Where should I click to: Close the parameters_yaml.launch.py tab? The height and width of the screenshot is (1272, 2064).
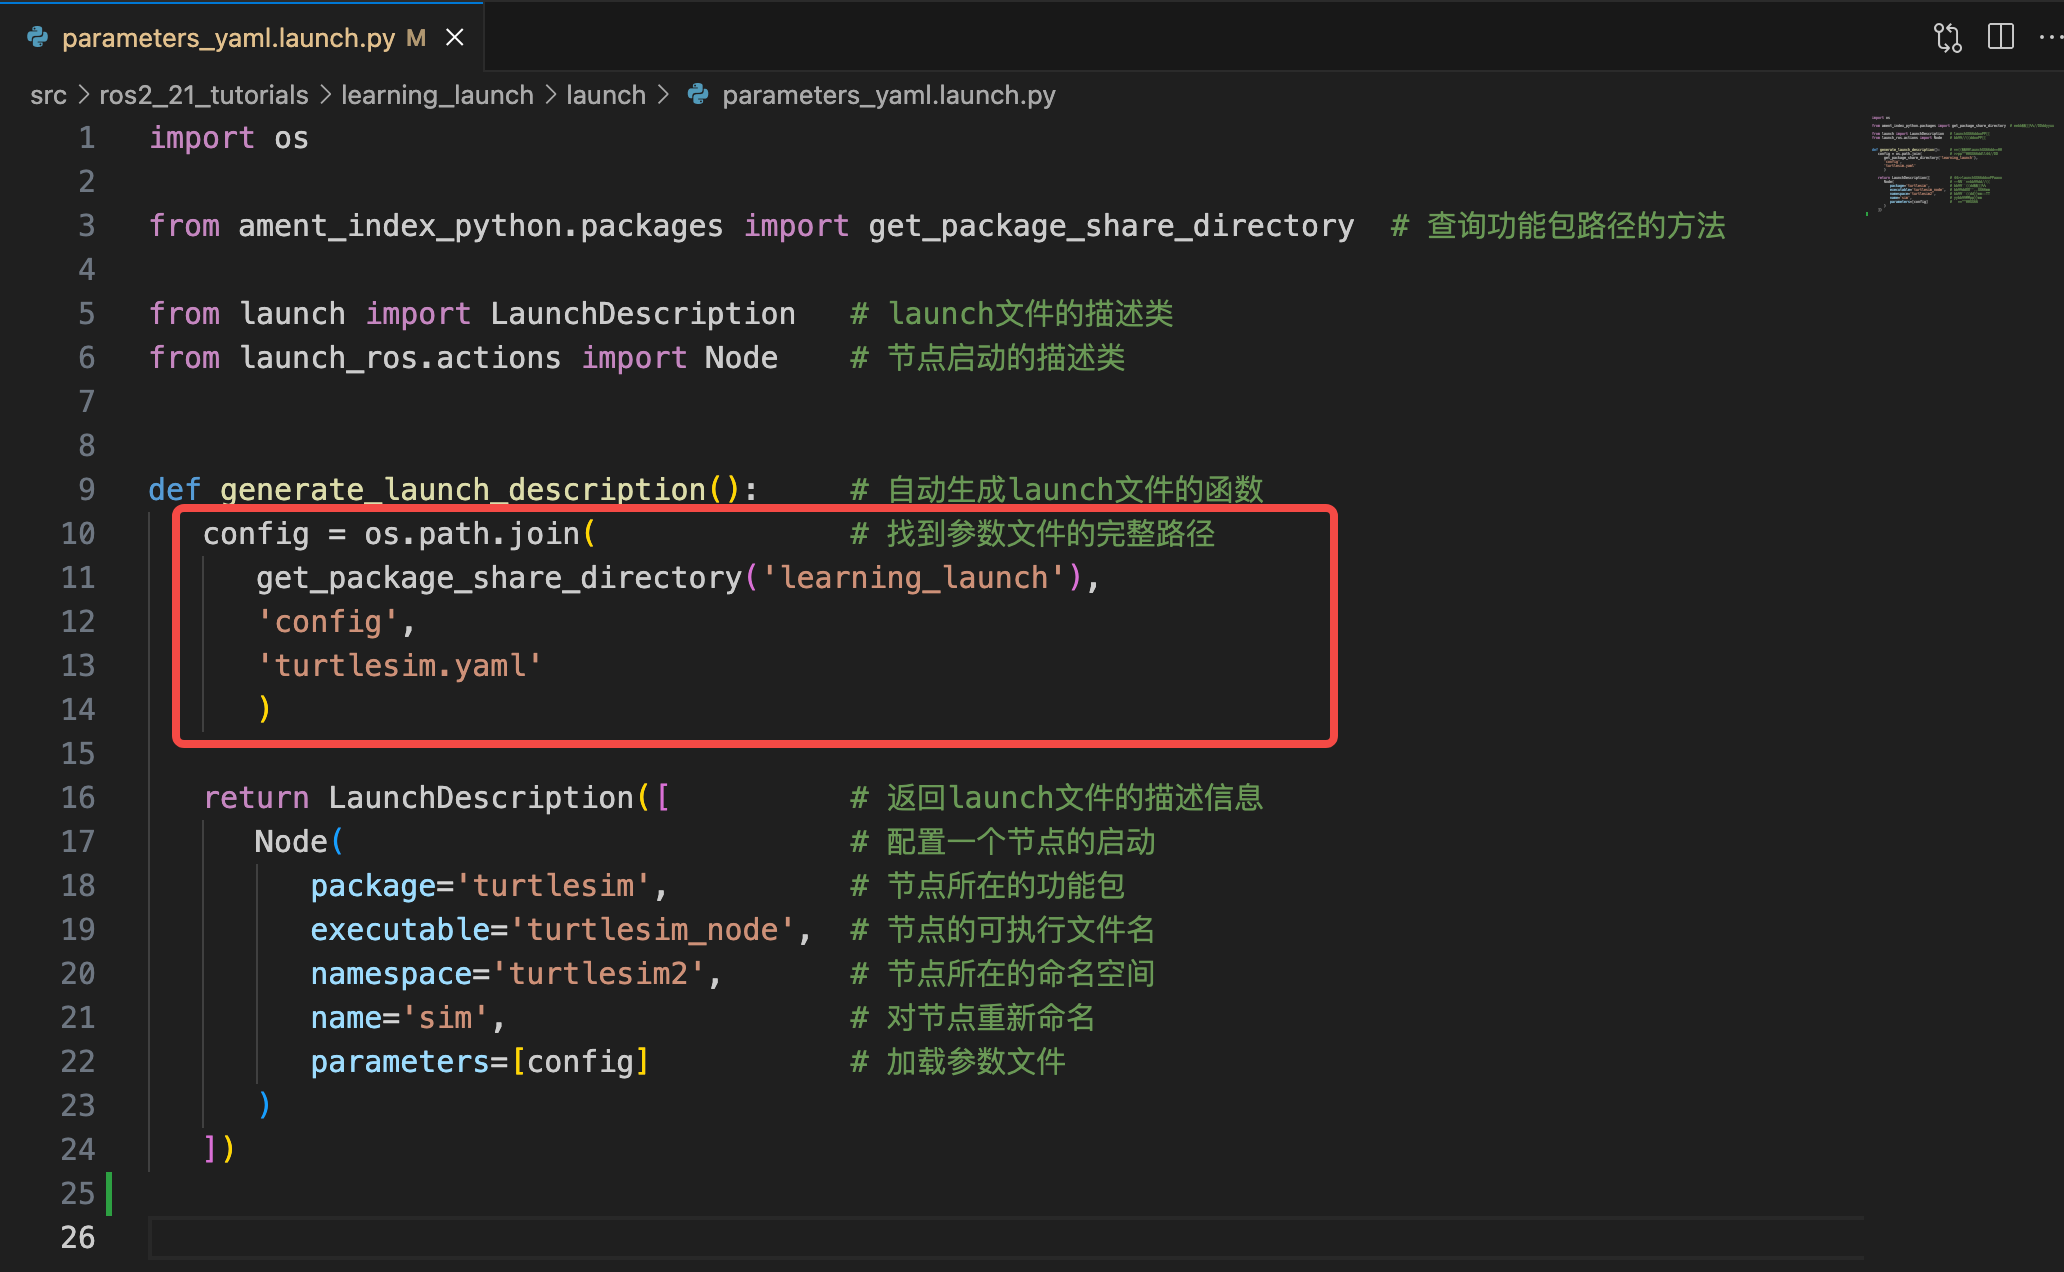tap(455, 38)
